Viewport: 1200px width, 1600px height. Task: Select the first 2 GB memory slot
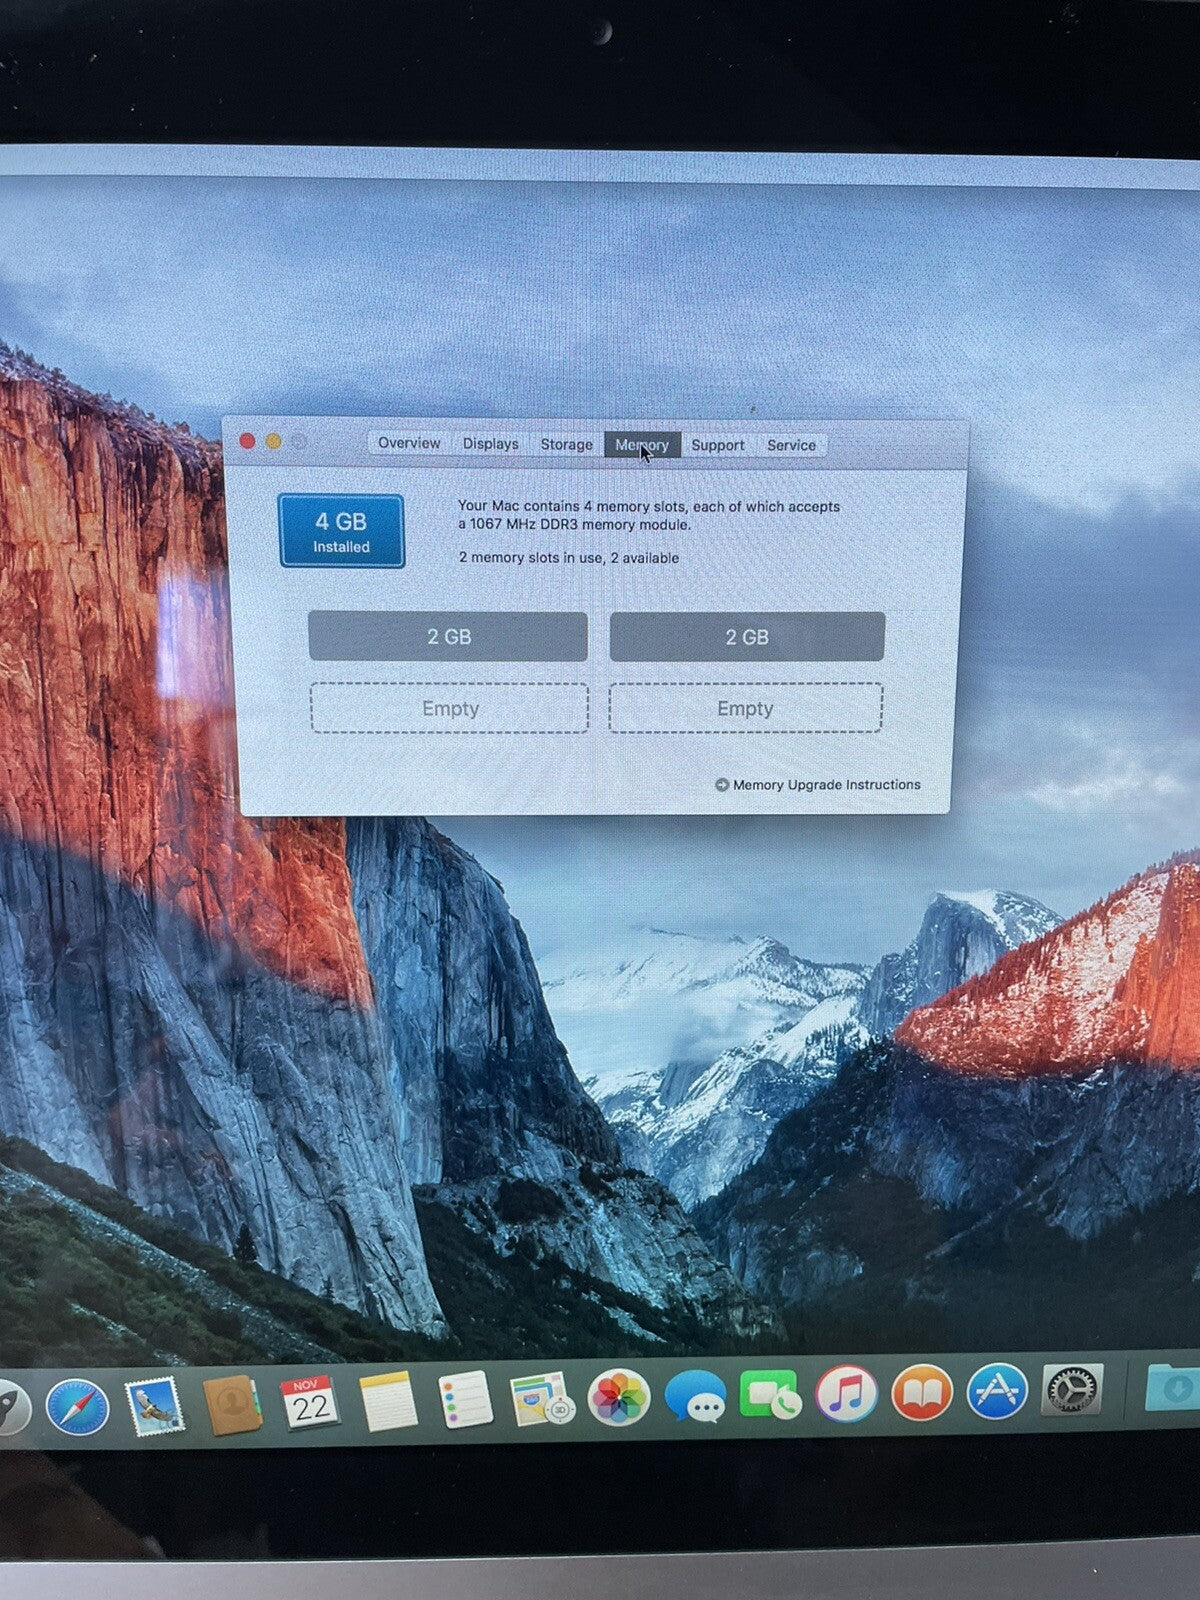pos(448,637)
